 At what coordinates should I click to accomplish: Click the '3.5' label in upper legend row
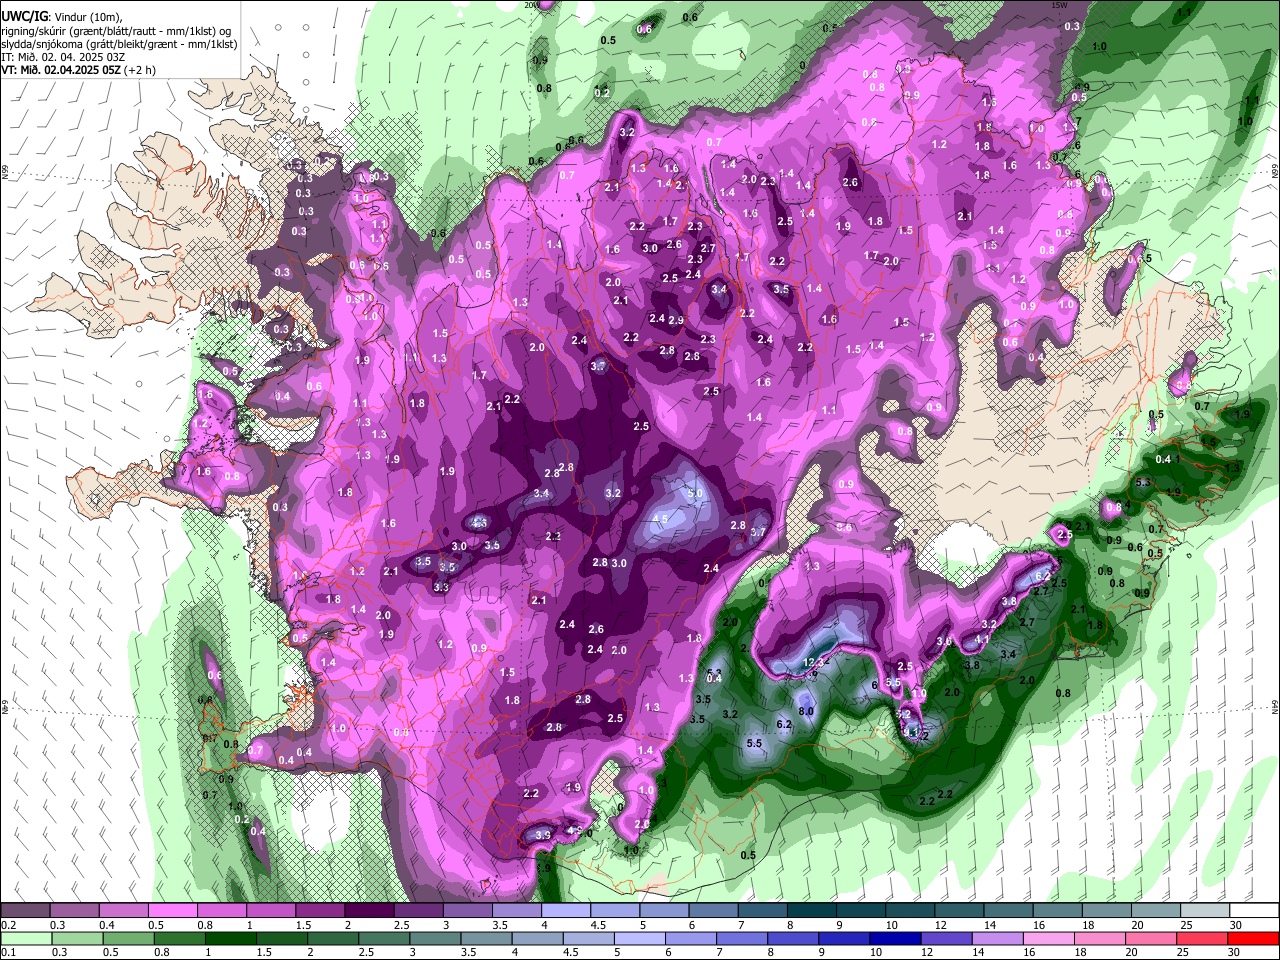click(499, 925)
